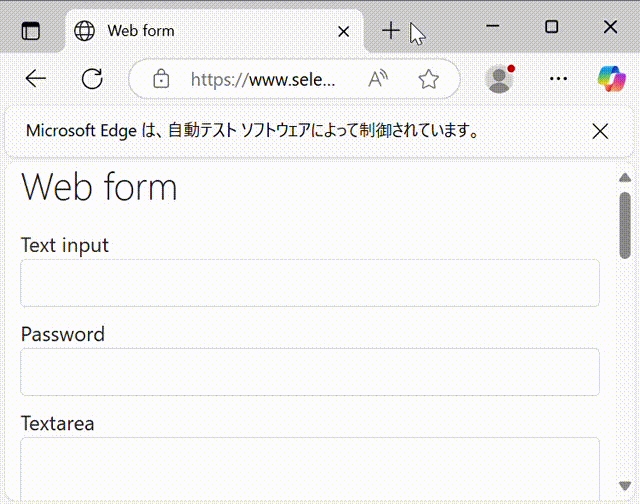Image resolution: width=640 pixels, height=504 pixels.
Task: Dismiss the automated test software notification
Action: 600,131
